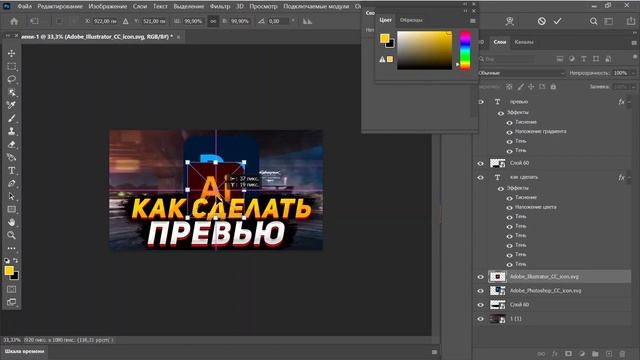Swap foreground and background colors
This screenshot has width=640, height=360.
point(16,260)
